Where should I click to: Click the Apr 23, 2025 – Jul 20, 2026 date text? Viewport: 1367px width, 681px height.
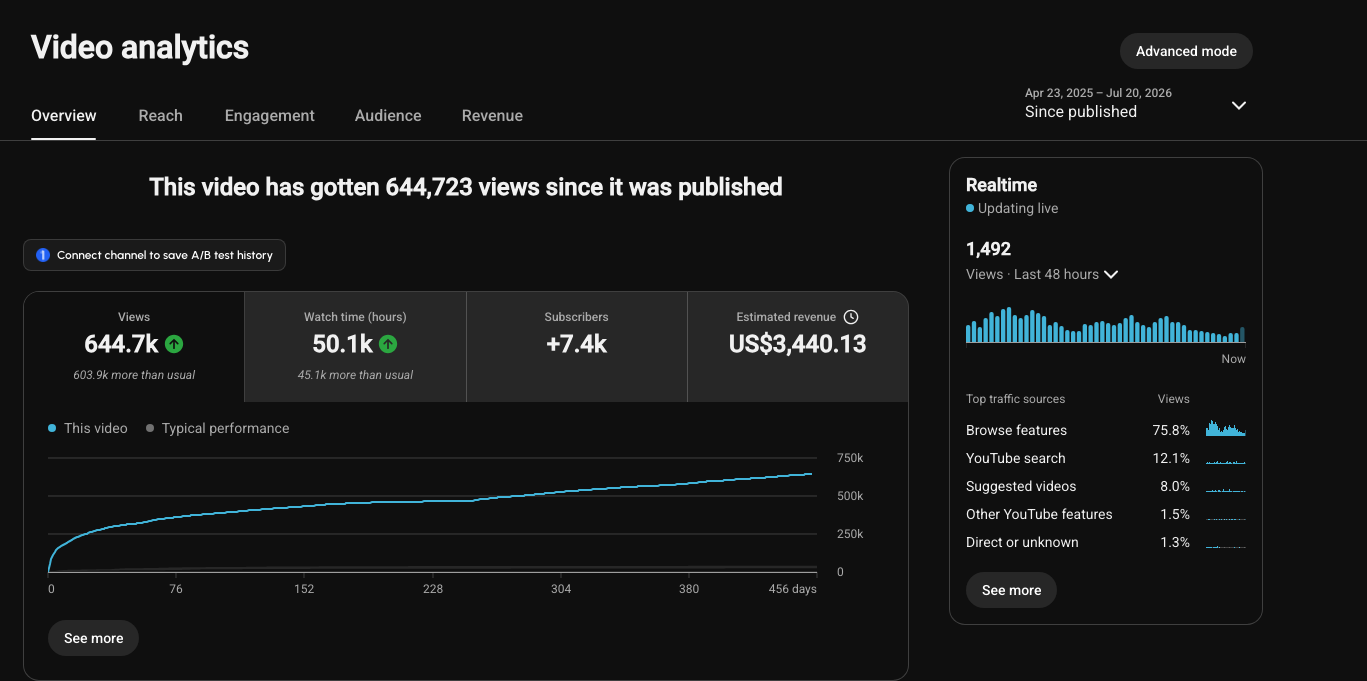[x=1098, y=93]
